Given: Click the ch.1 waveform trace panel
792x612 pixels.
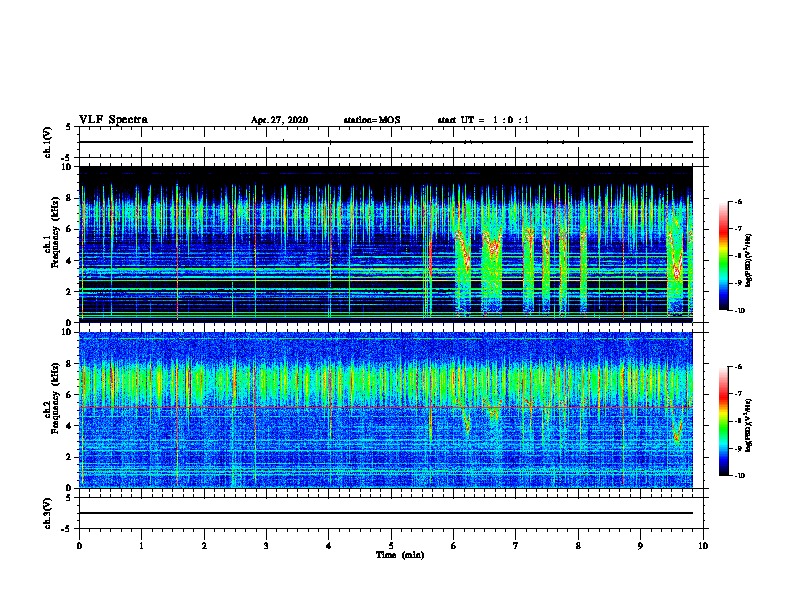Looking at the screenshot, I should (391, 142).
